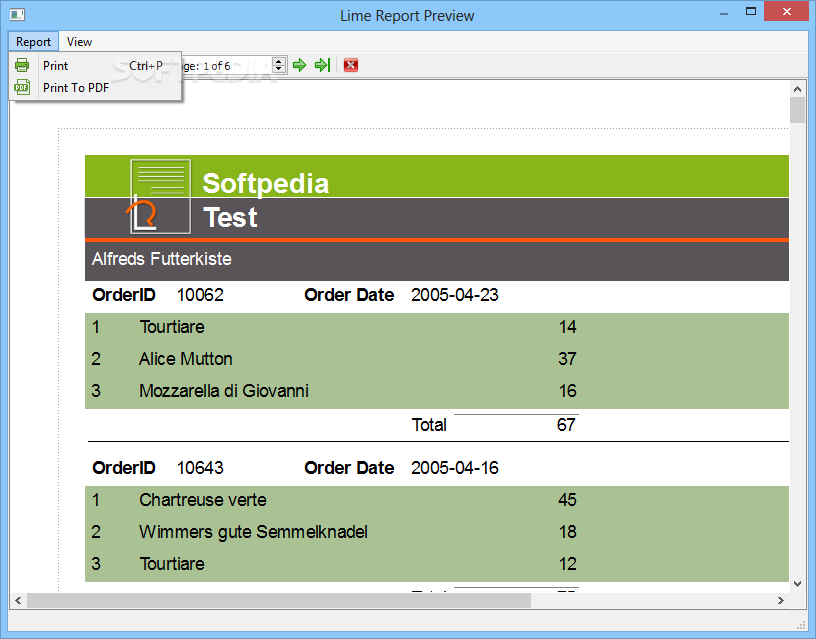Image resolution: width=816 pixels, height=639 pixels.
Task: Click the Alice Mutton row
Action: 437,359
